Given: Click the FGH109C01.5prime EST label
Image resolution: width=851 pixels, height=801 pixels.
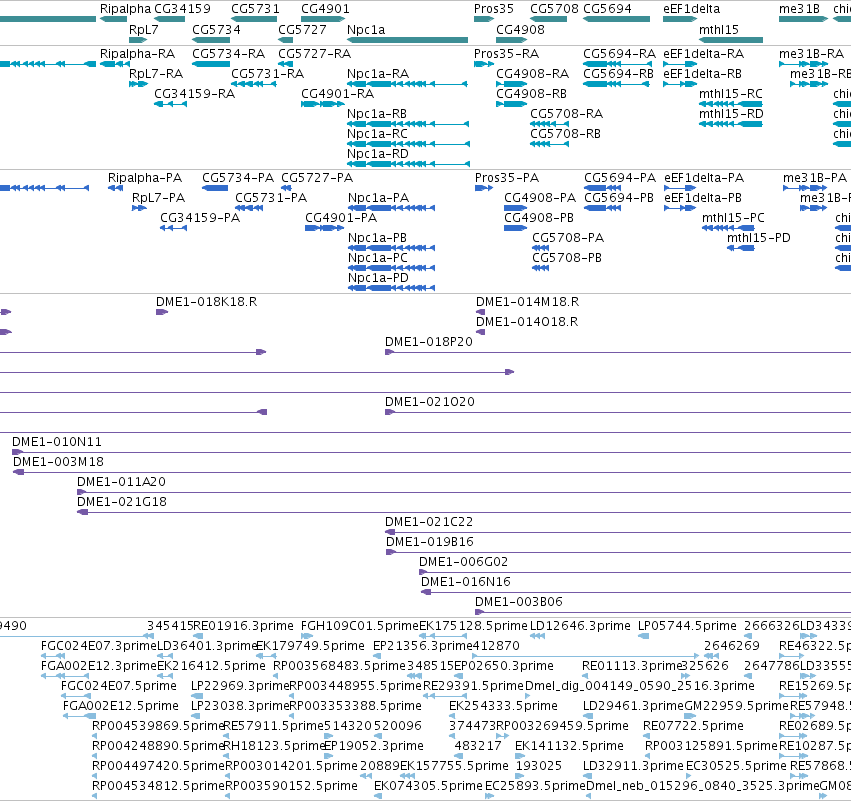Looking at the screenshot, I should pos(360,626).
